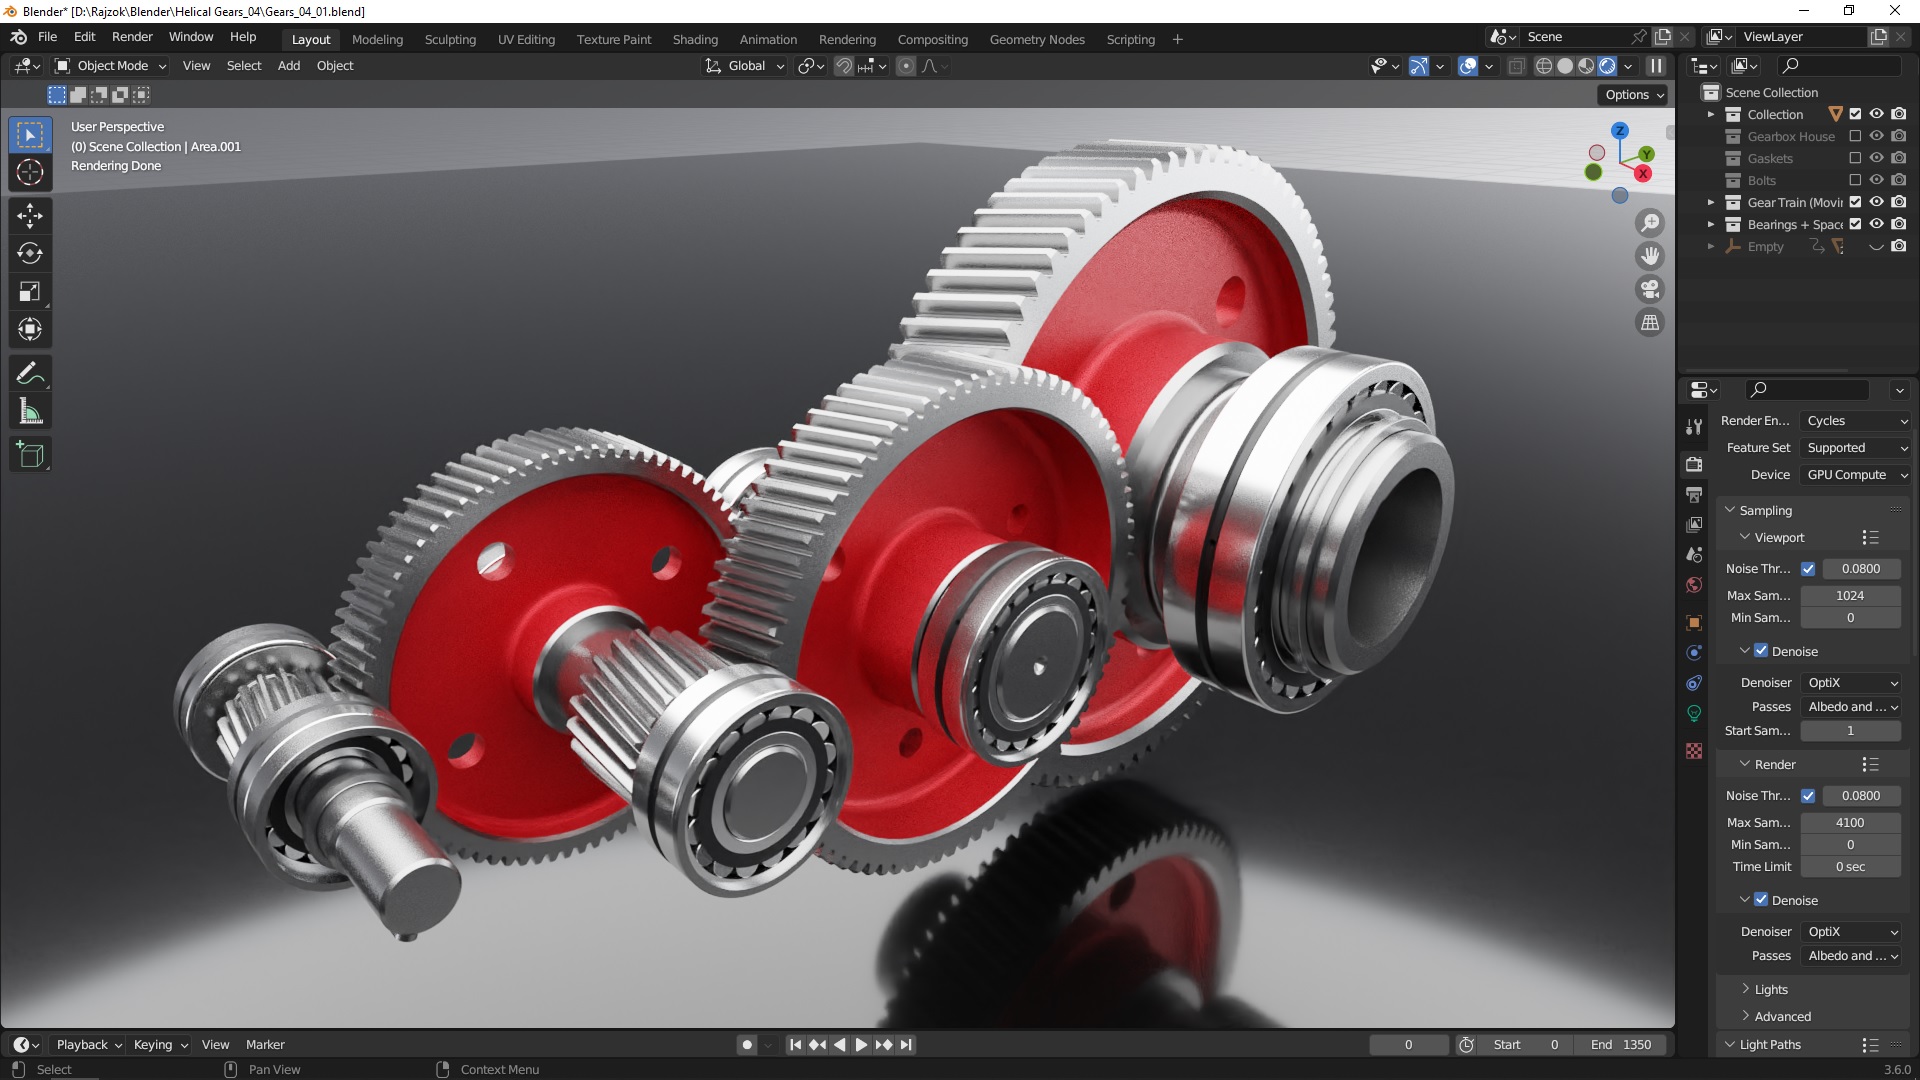Open the Edit menu

click(84, 37)
